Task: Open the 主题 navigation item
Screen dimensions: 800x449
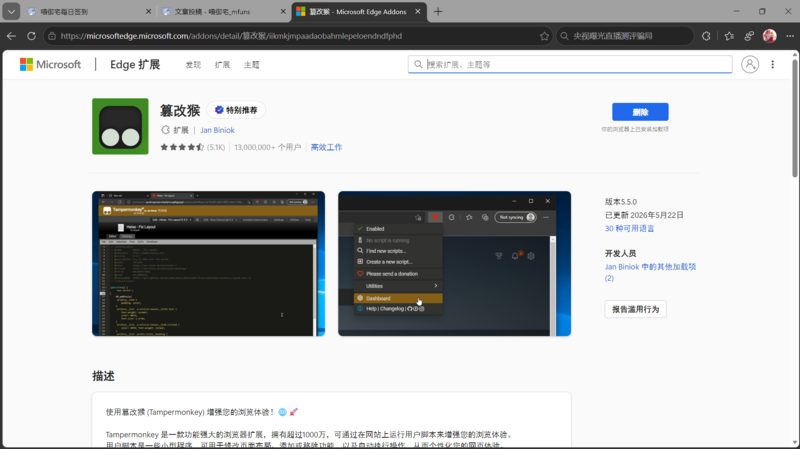Action: tap(252, 65)
